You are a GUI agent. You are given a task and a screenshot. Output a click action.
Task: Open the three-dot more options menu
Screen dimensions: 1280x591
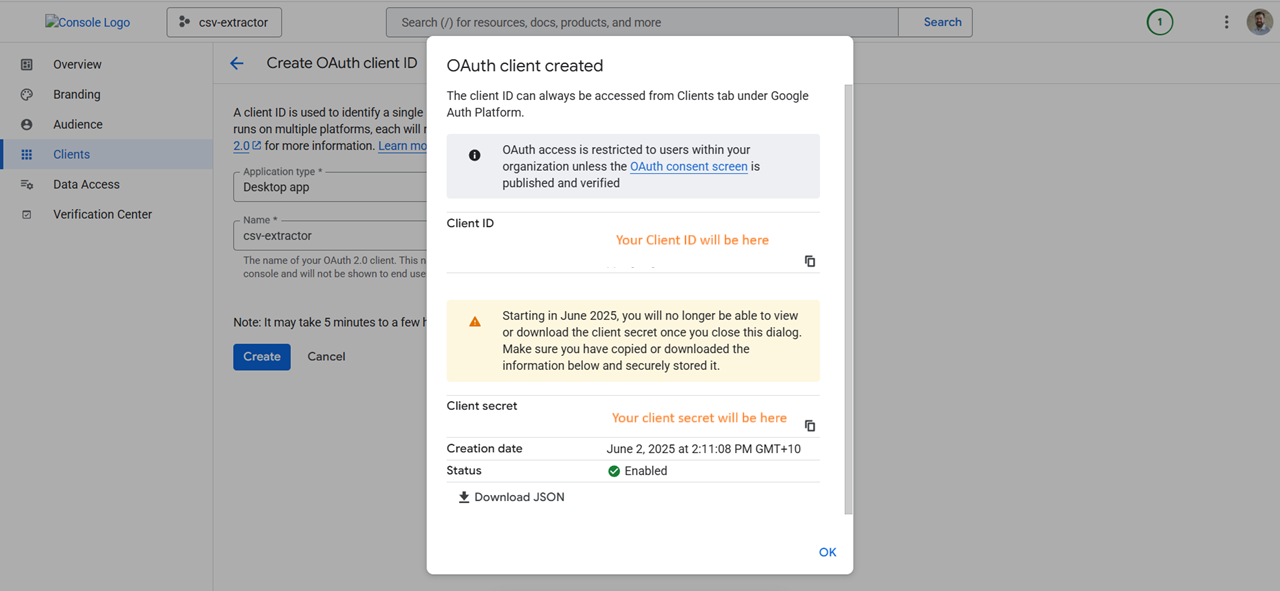tap(1226, 22)
